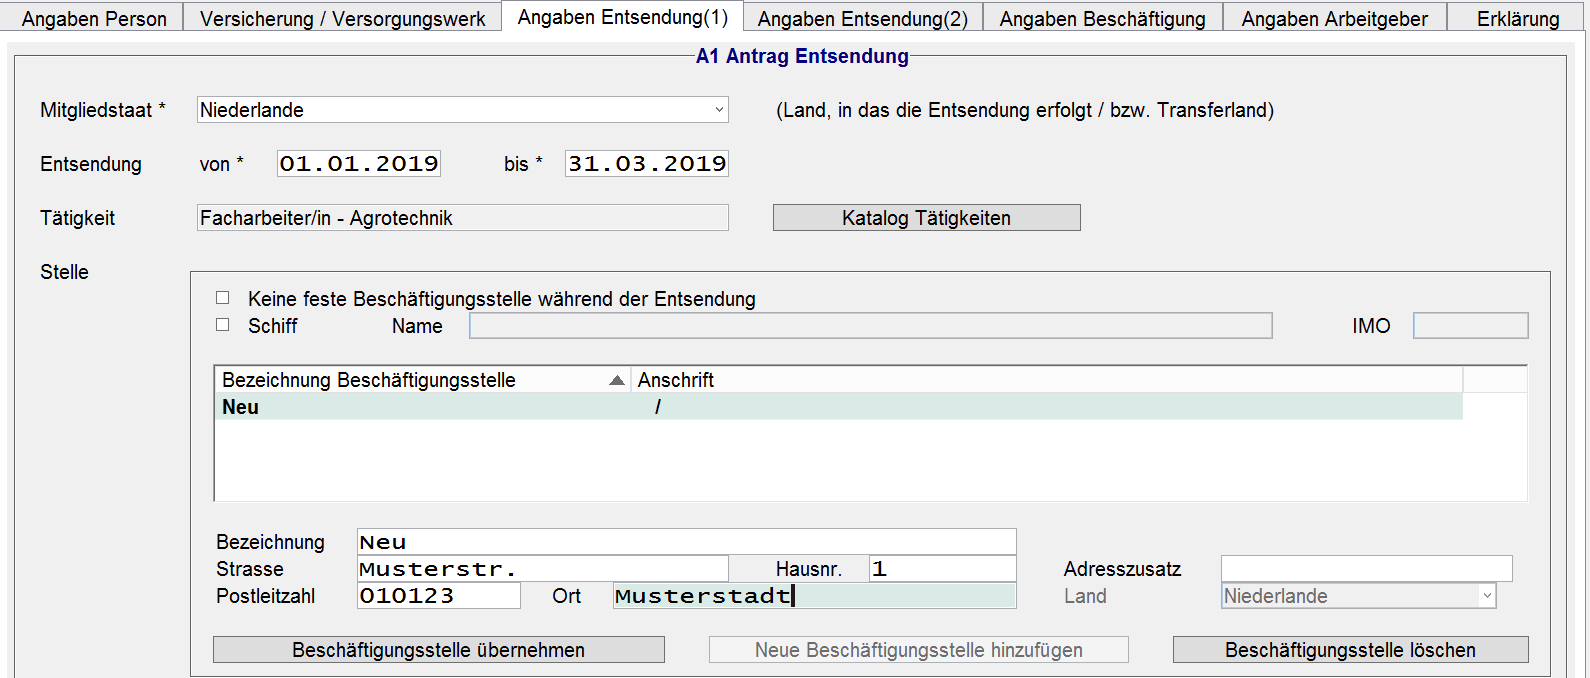Screen dimensions: 1590x678
Task: Select the Angaben Beschäftigung tab
Action: point(1102,18)
